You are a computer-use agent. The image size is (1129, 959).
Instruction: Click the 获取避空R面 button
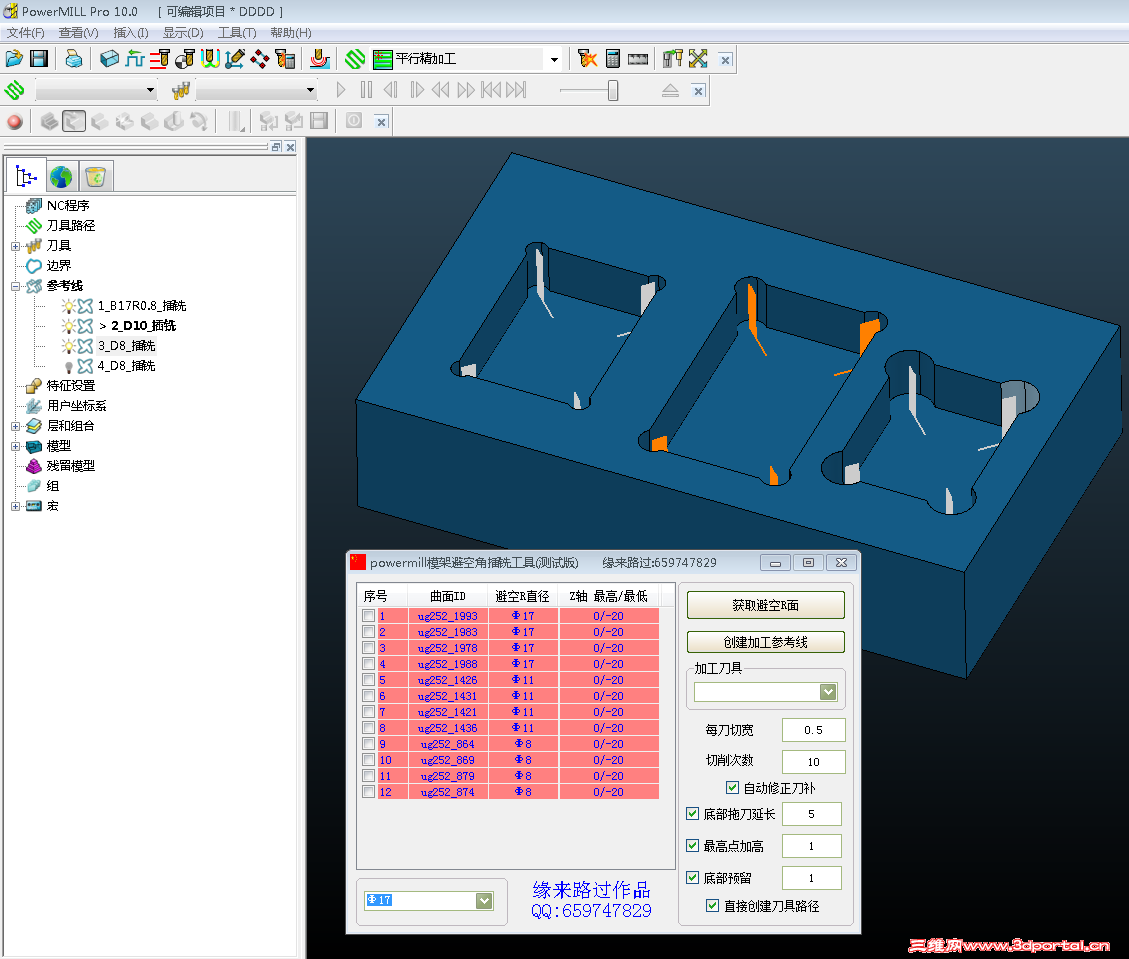pos(765,605)
